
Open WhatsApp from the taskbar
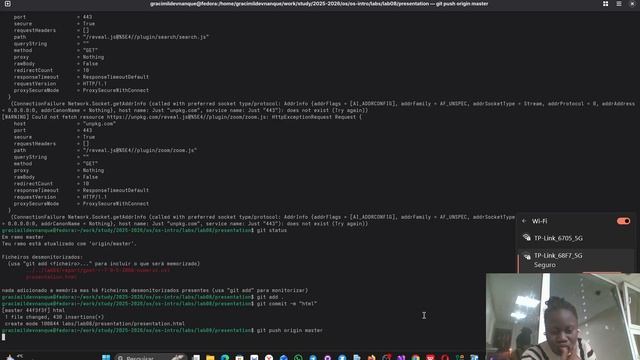(298, 357)
